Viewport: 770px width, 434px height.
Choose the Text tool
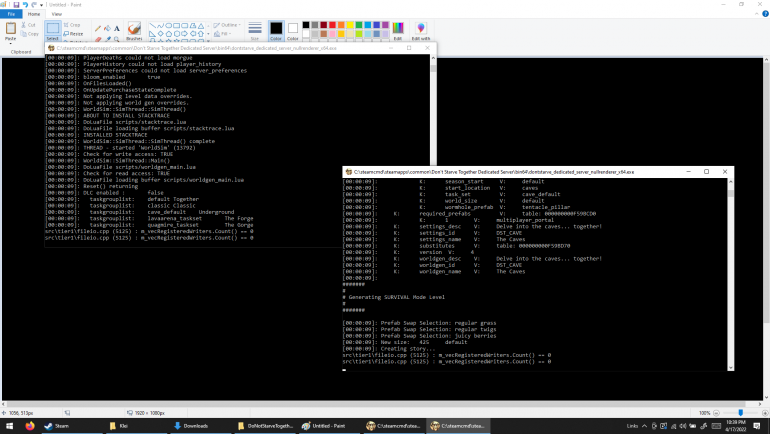coord(117,28)
